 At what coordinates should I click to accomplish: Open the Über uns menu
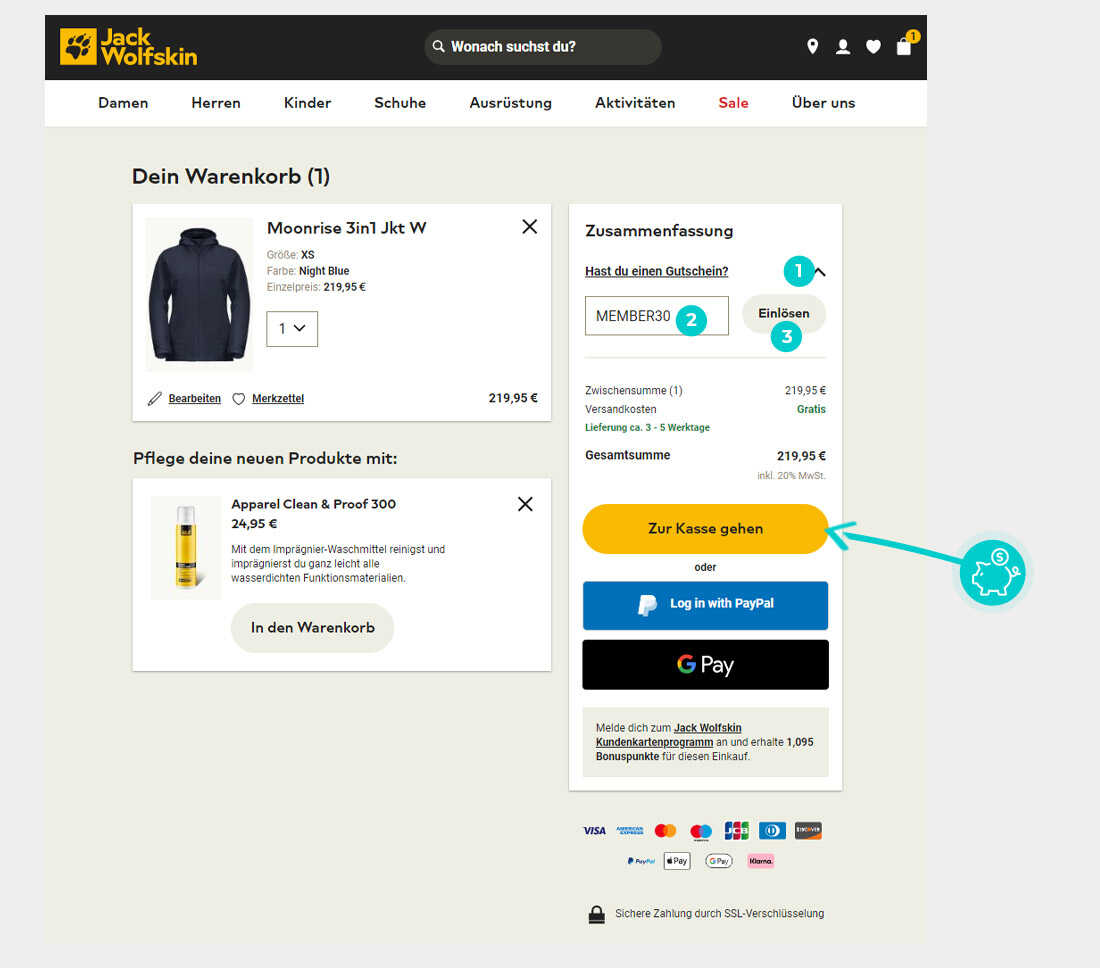(824, 102)
